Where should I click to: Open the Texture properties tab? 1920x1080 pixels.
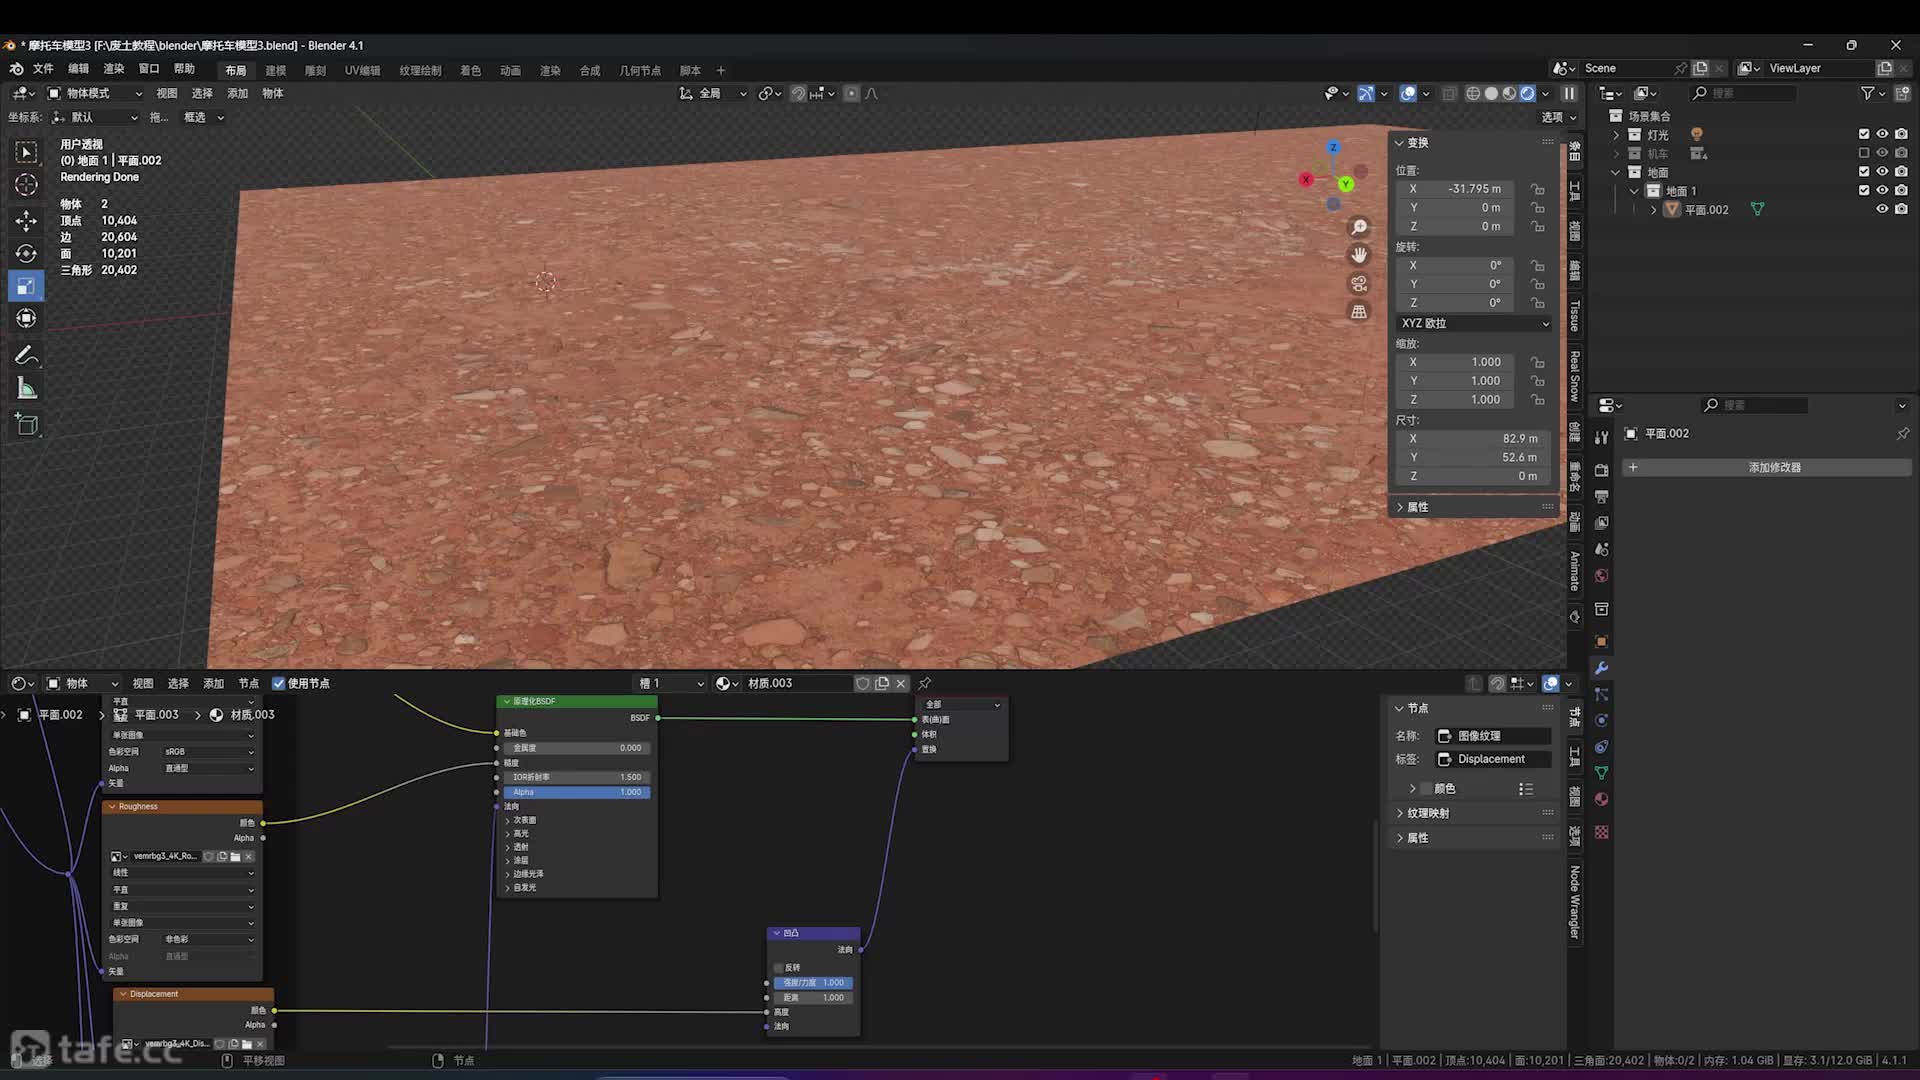click(x=1601, y=832)
